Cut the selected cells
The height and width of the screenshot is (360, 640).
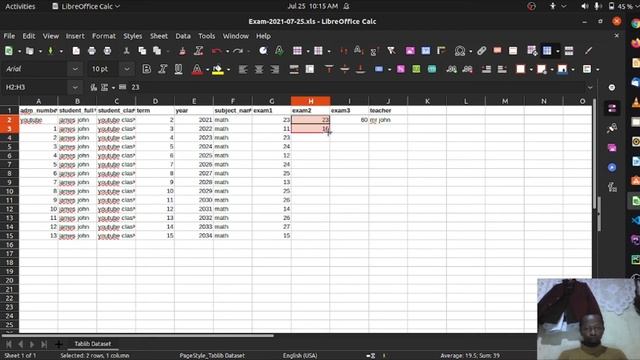[127, 51]
